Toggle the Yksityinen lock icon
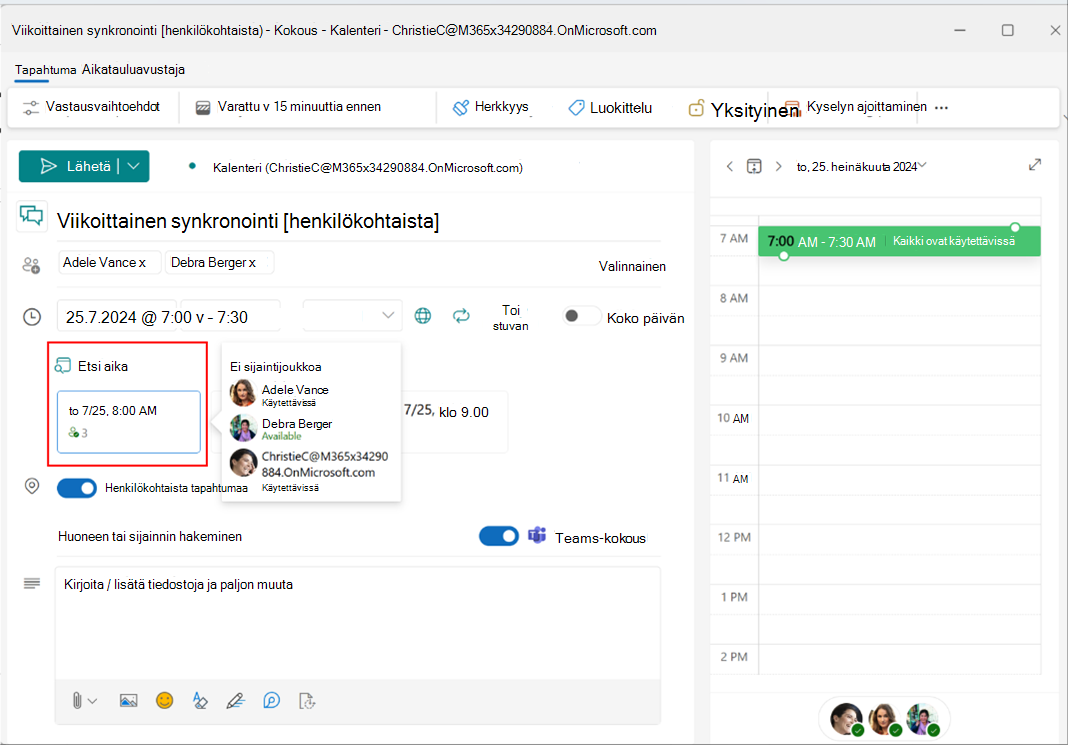The height and width of the screenshot is (745, 1068). [x=695, y=108]
